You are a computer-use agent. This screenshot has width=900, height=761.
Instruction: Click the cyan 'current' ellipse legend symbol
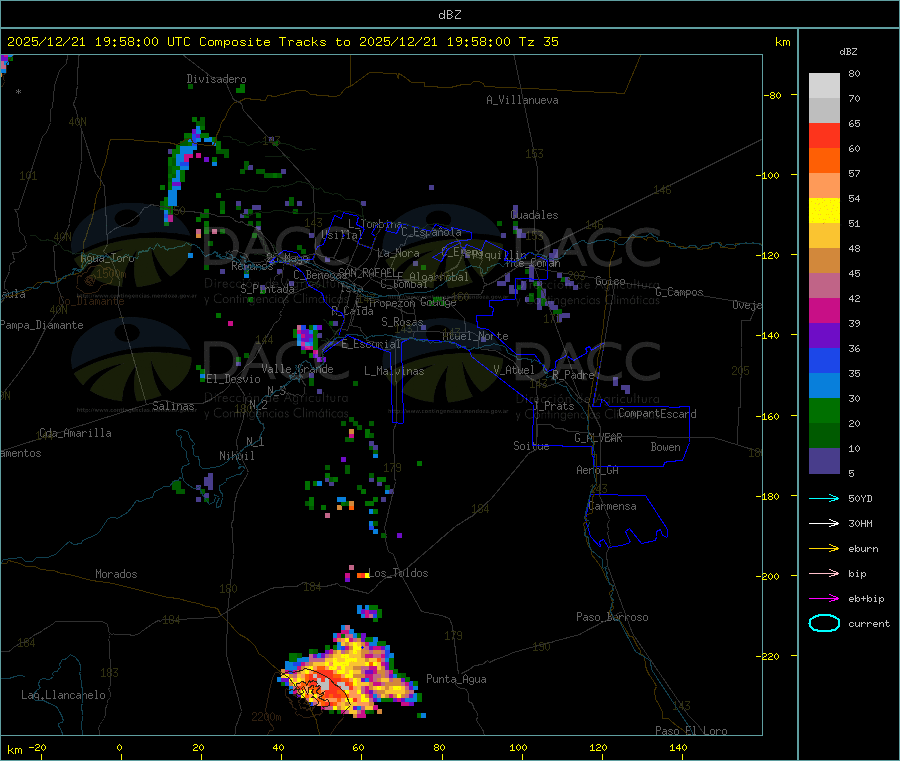(824, 623)
